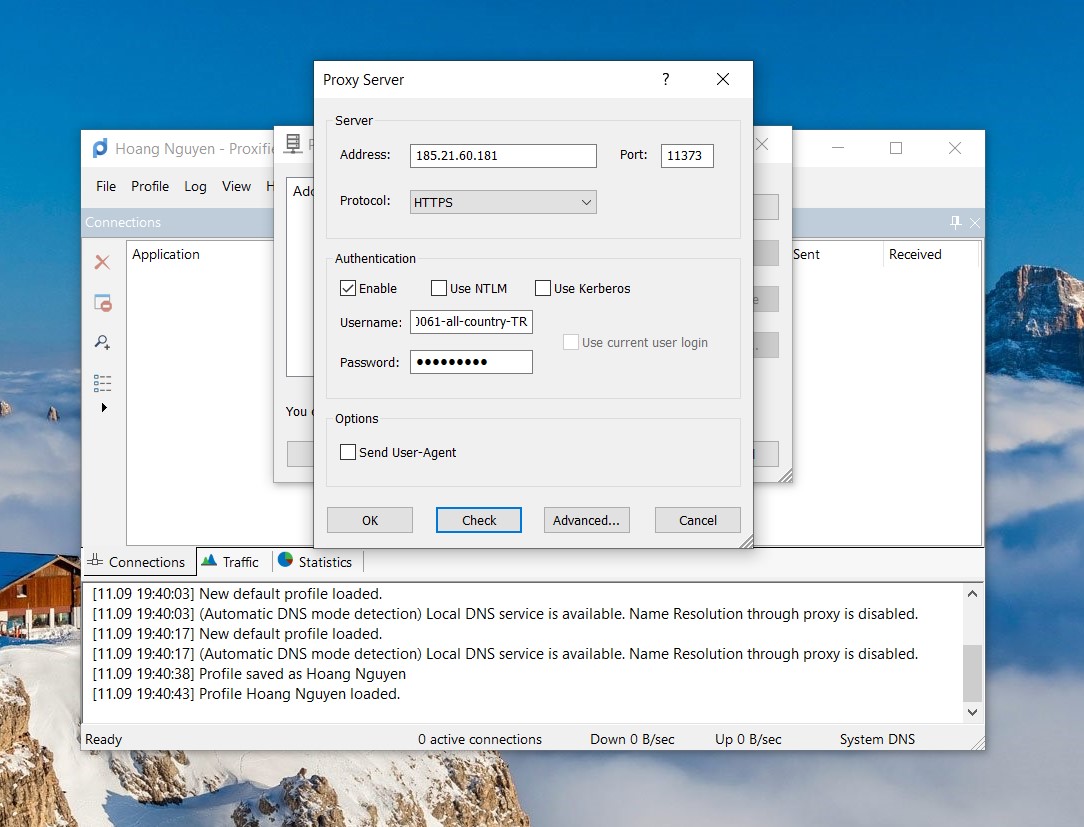Switch to the Traffic tab
Screen dimensions: 1084x827
tap(231, 562)
